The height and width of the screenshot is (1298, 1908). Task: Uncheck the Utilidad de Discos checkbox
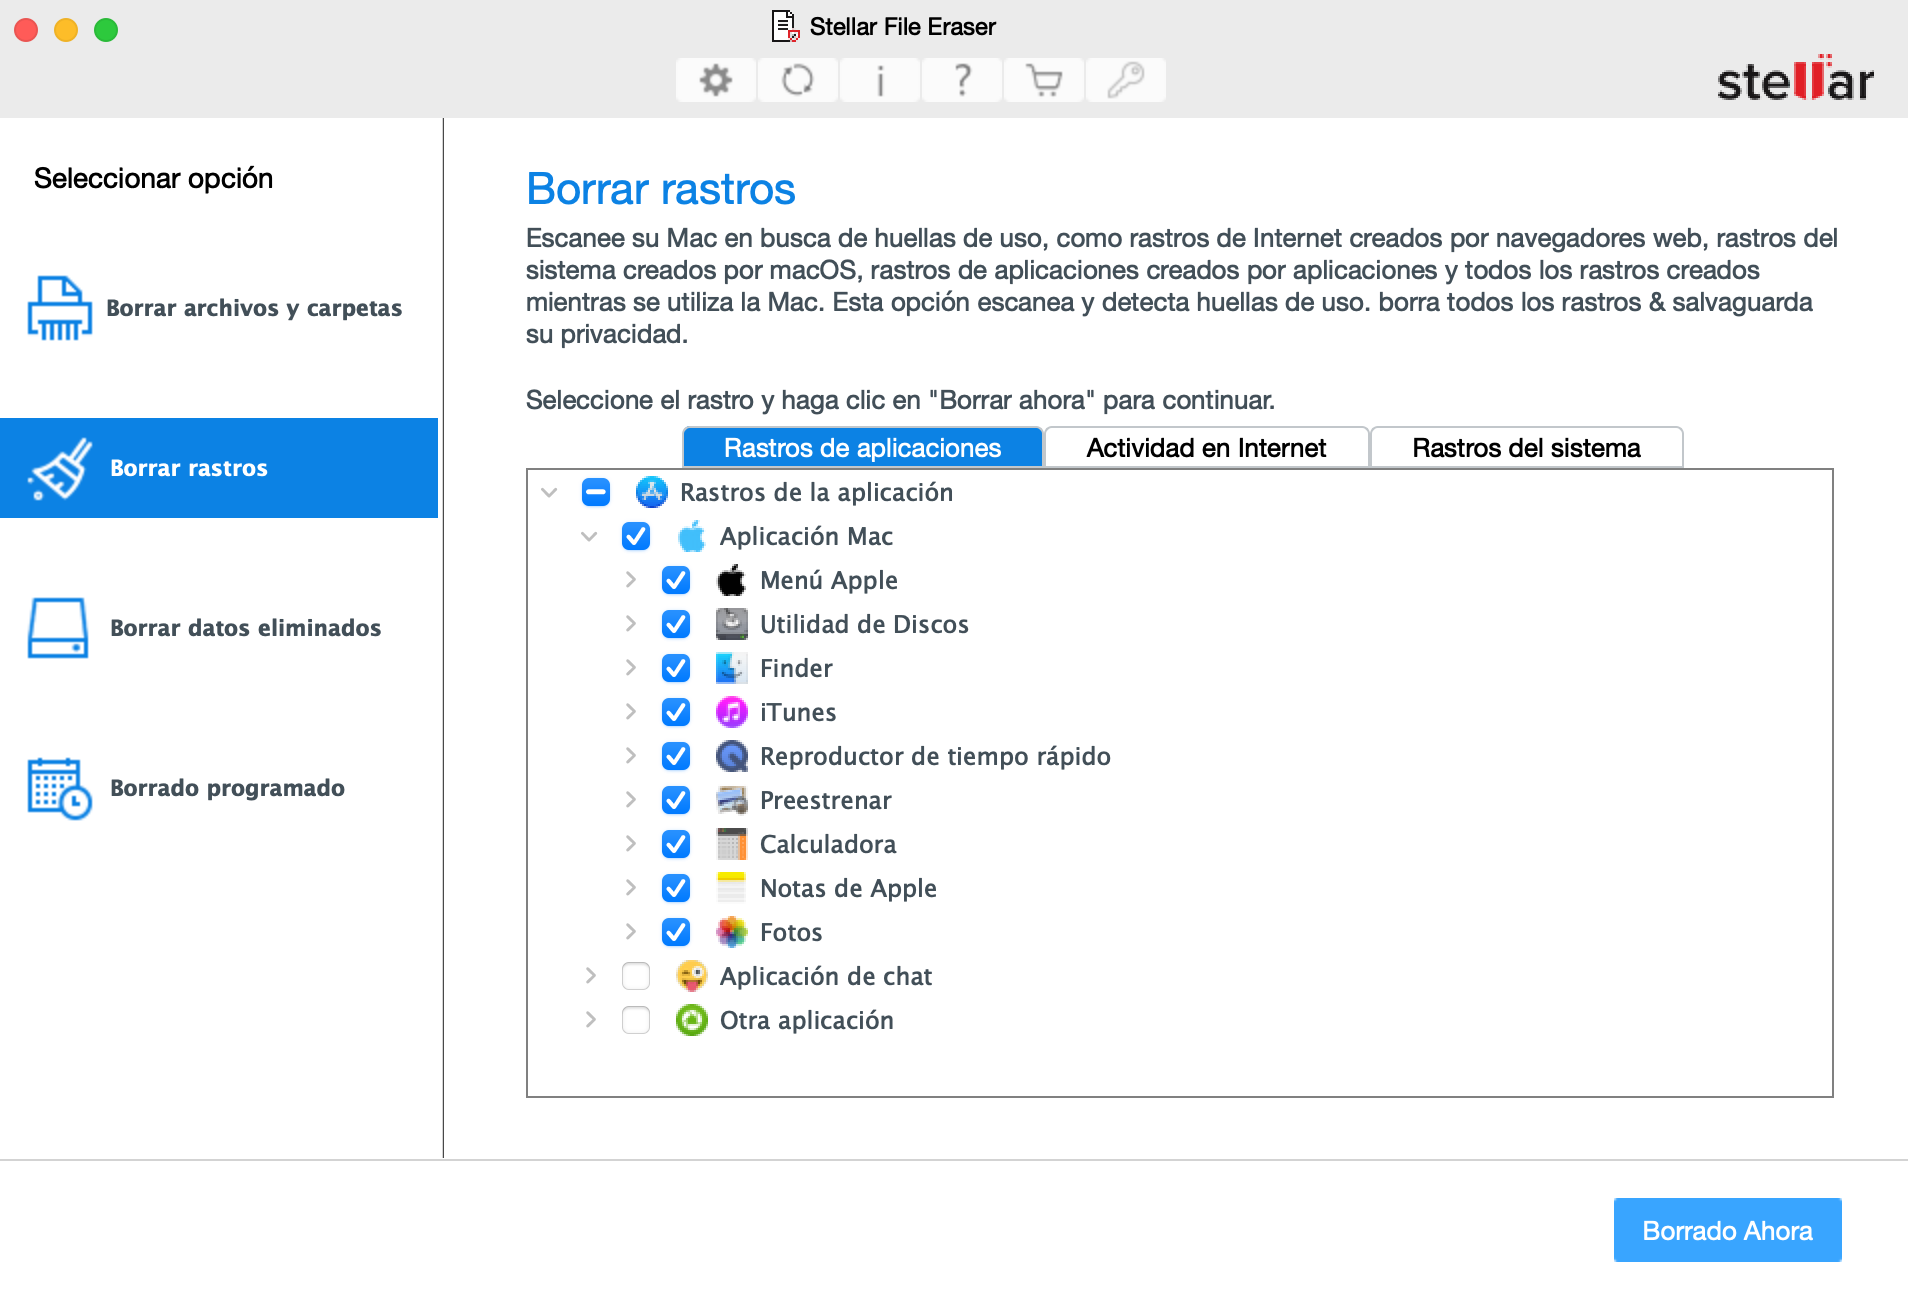click(x=676, y=624)
